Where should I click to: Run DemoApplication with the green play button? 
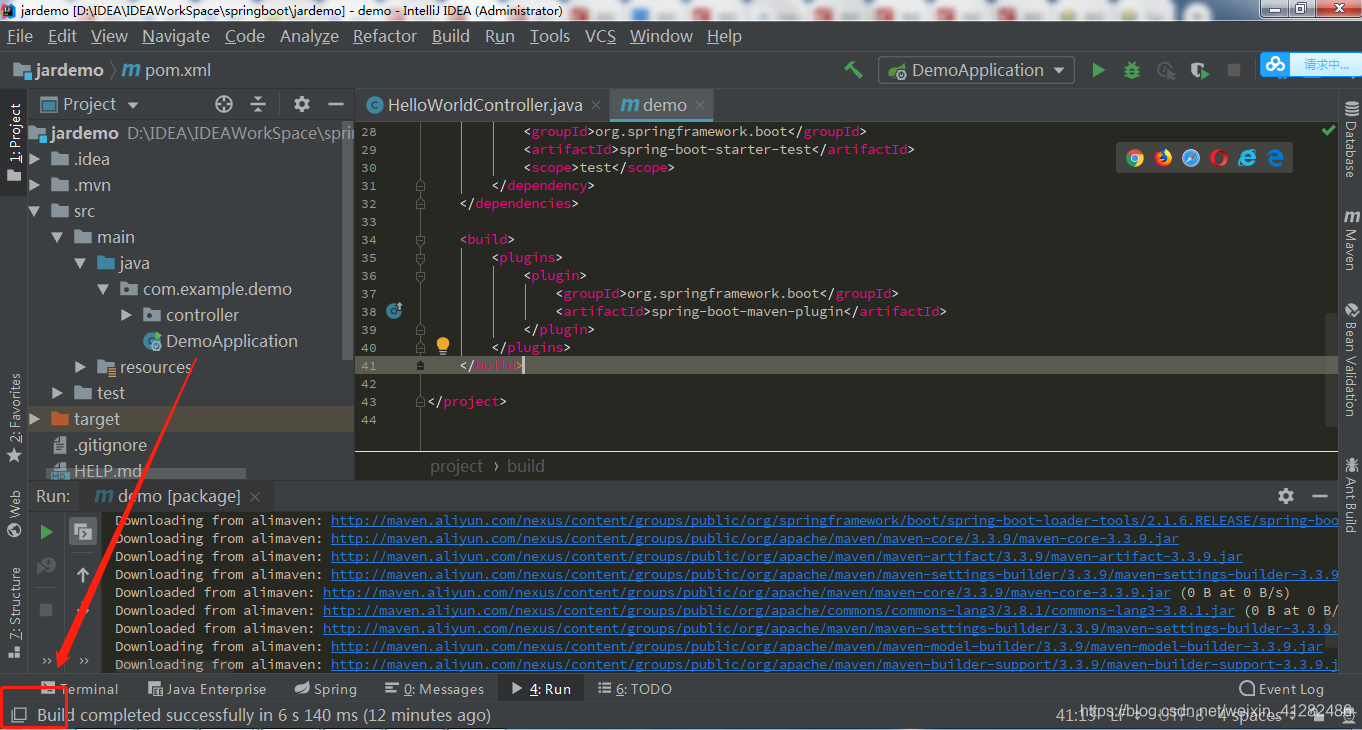[1098, 70]
